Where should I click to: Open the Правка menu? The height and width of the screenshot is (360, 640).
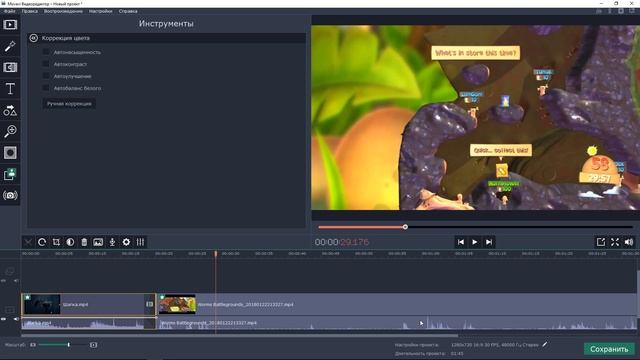pos(30,11)
